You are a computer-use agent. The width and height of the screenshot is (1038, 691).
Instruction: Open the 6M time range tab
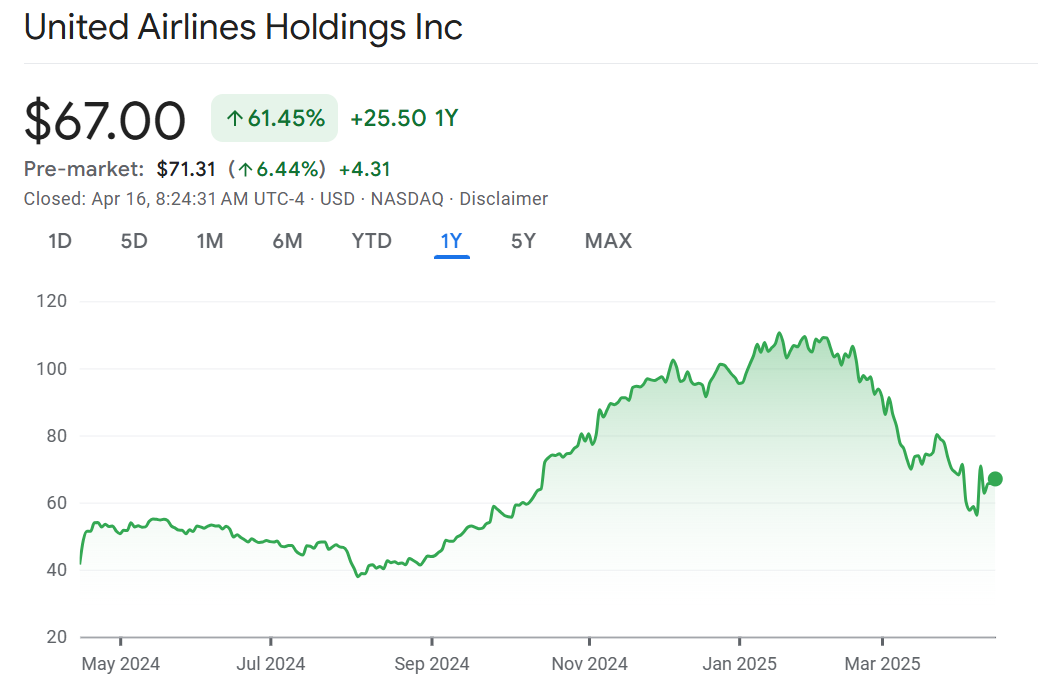click(287, 241)
